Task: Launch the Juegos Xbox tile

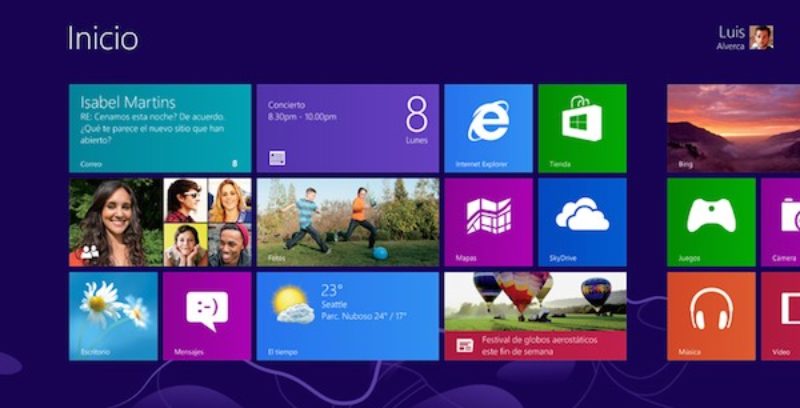Action: click(711, 222)
